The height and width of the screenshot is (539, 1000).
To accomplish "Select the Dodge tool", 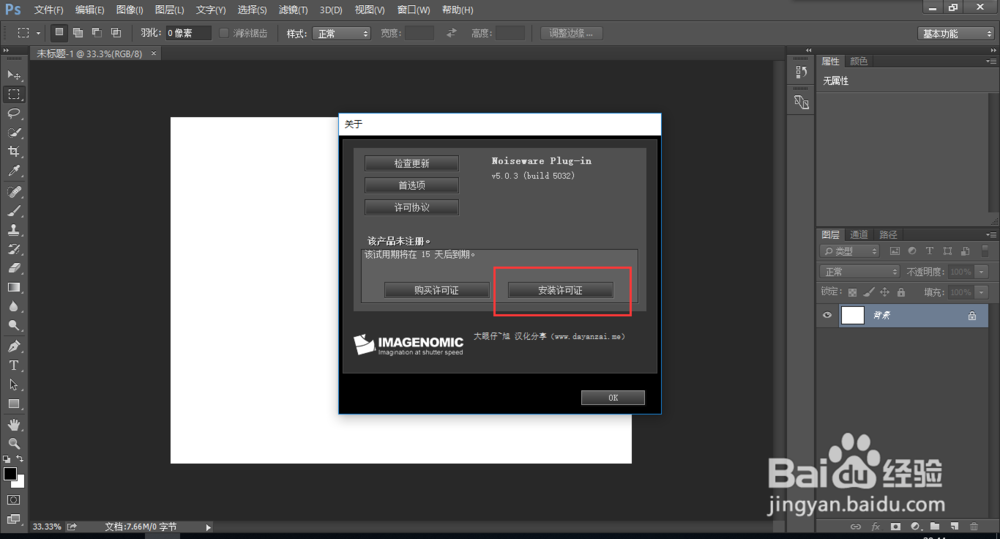I will coord(13,326).
